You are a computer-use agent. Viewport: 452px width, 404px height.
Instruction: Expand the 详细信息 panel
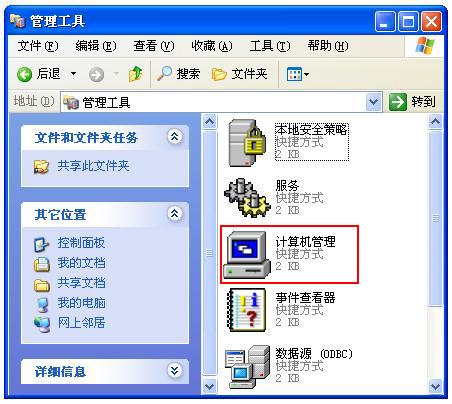(174, 370)
